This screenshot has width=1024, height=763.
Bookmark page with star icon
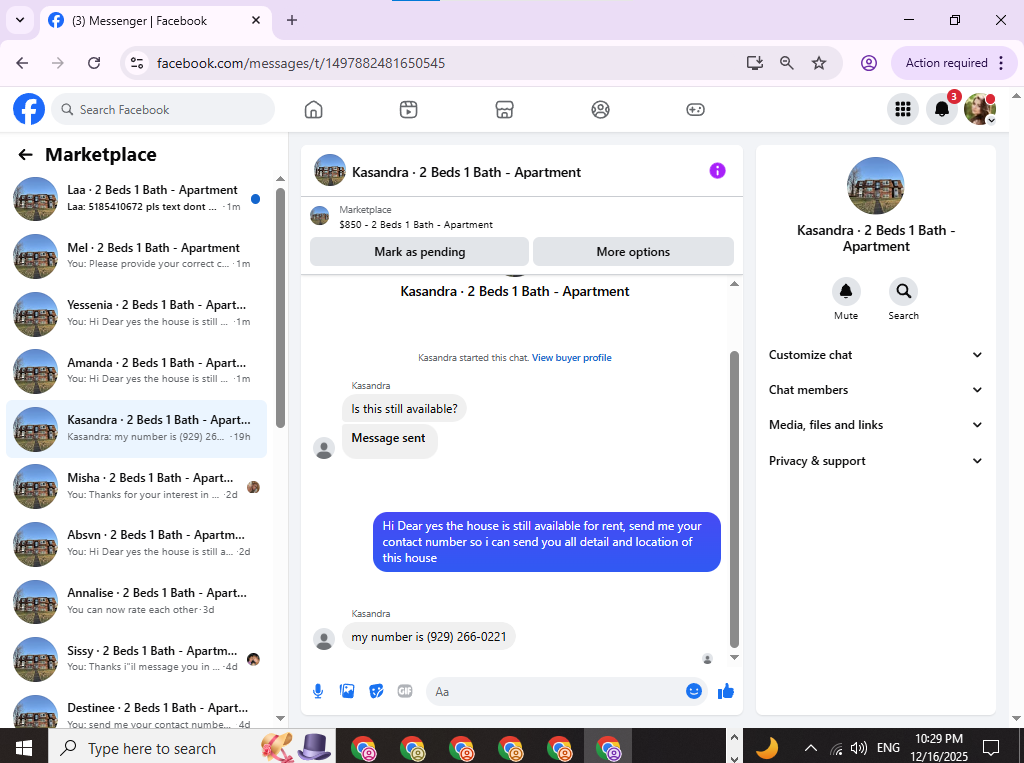coord(818,63)
